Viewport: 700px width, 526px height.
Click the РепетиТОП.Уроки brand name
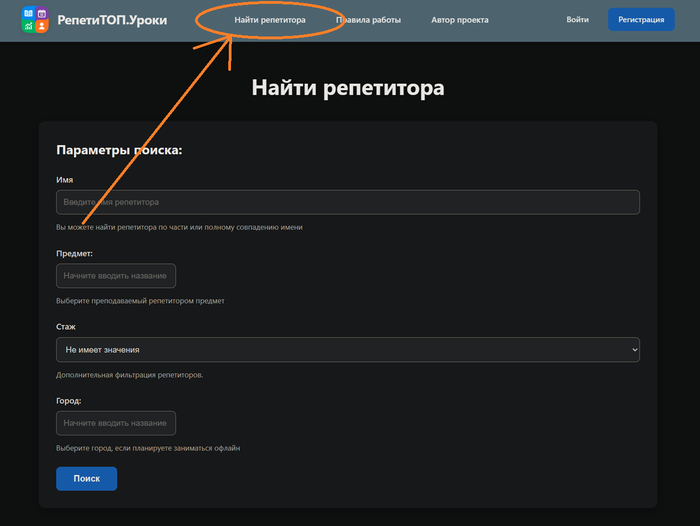point(112,20)
